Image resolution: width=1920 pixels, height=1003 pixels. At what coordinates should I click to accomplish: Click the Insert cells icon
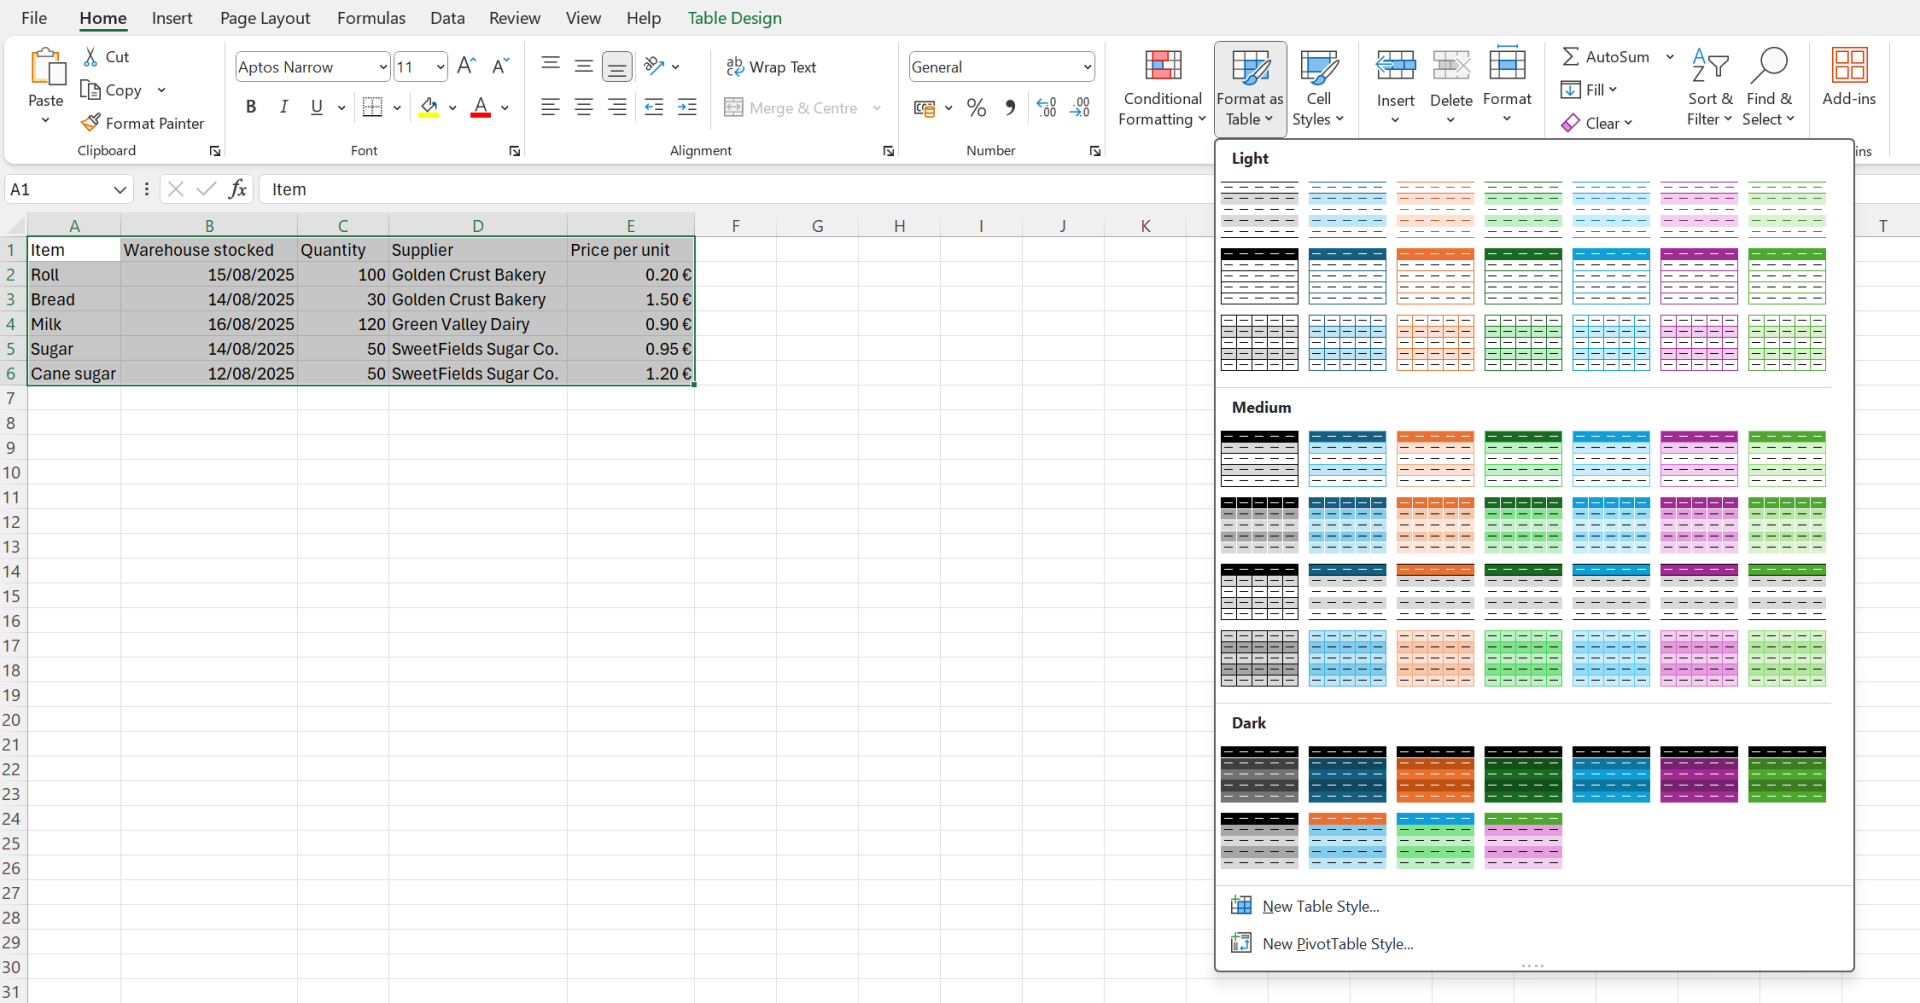(x=1395, y=66)
